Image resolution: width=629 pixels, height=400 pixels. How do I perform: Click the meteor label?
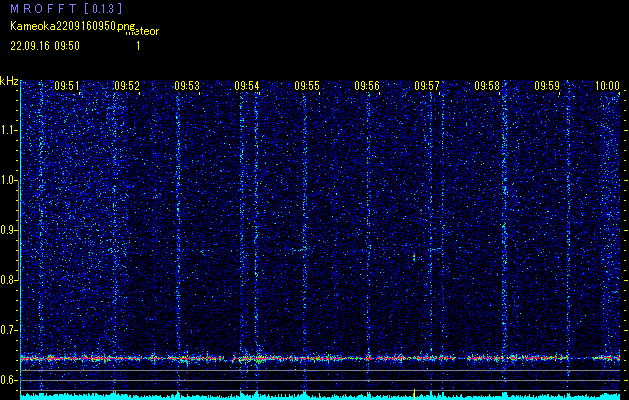click(x=142, y=31)
